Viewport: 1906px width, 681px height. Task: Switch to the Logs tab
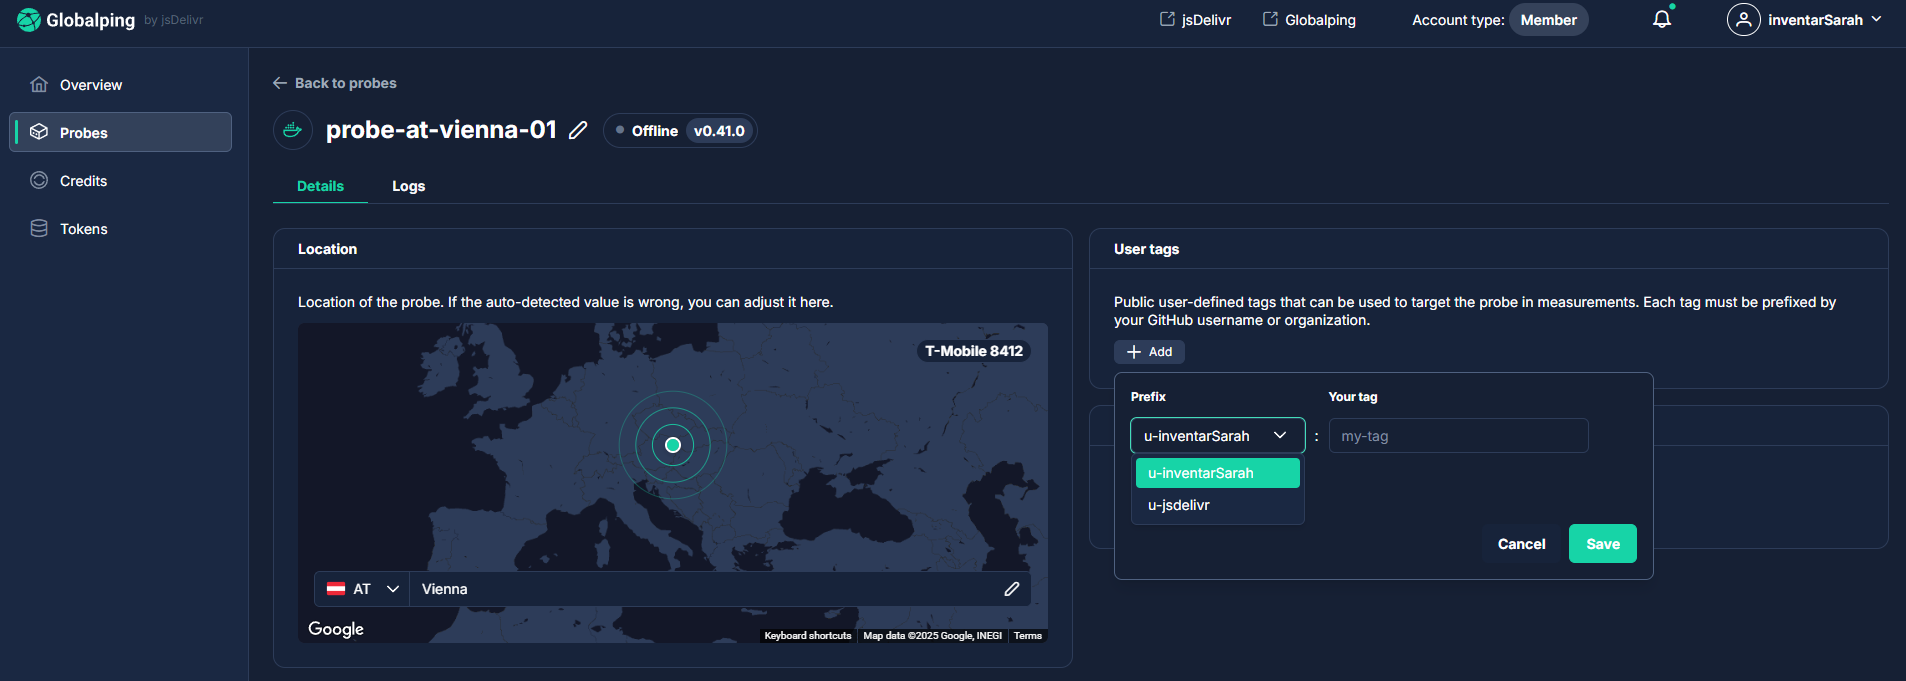click(x=408, y=186)
